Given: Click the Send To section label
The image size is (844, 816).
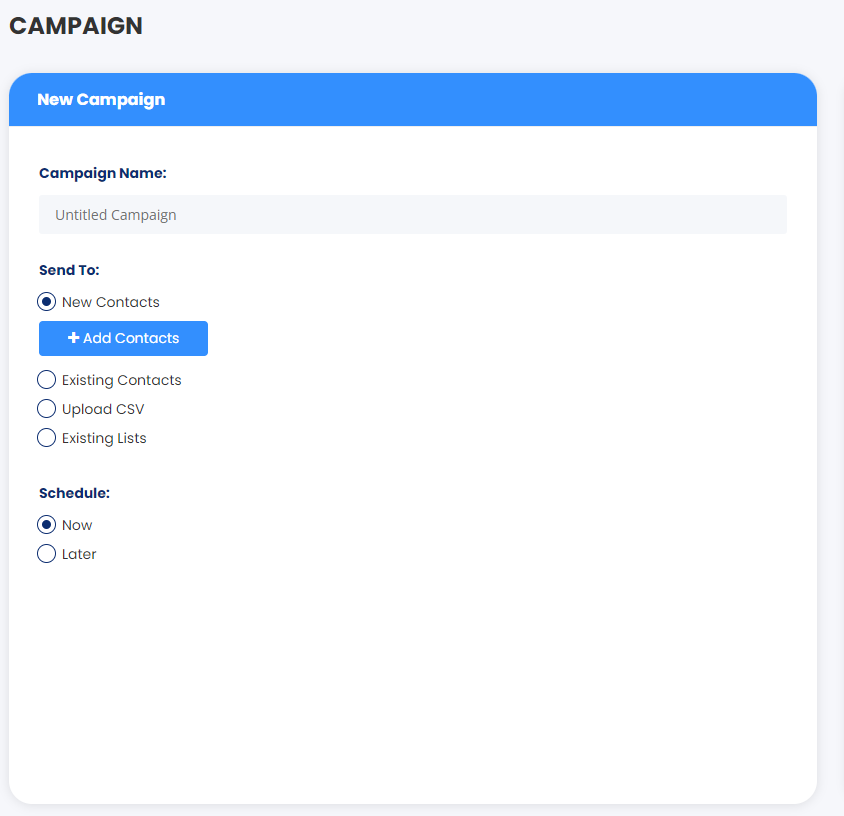Looking at the screenshot, I should point(69,270).
